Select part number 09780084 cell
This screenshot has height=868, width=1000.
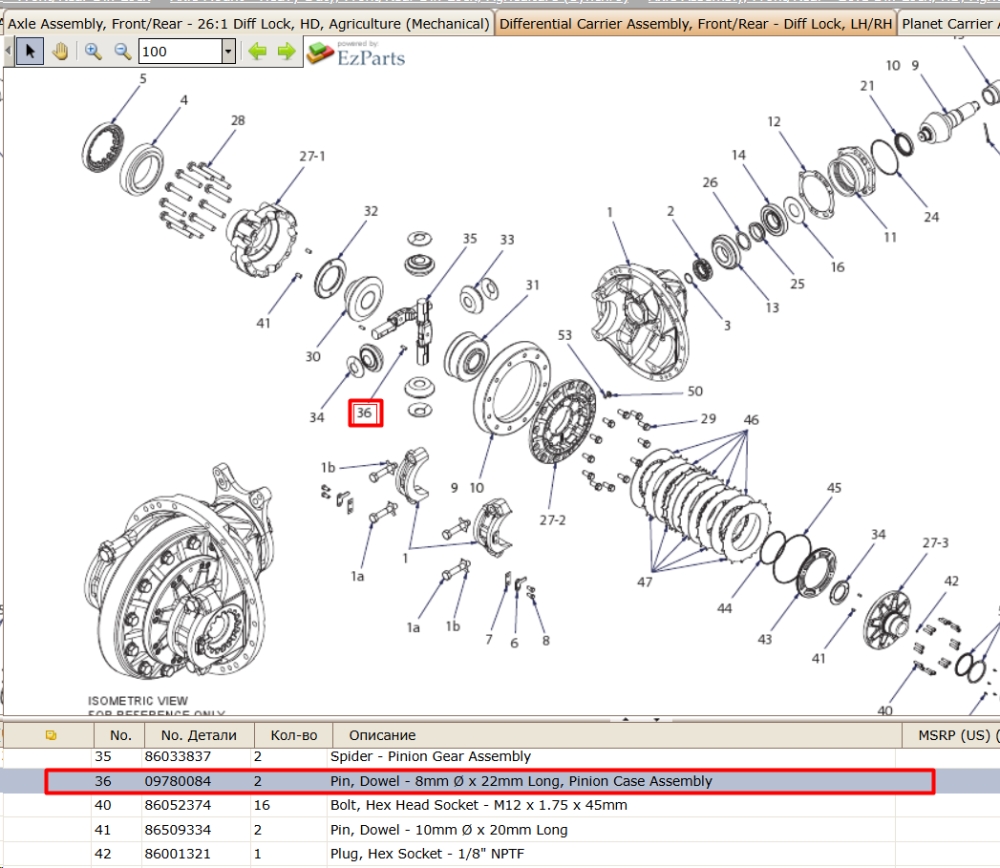177,781
